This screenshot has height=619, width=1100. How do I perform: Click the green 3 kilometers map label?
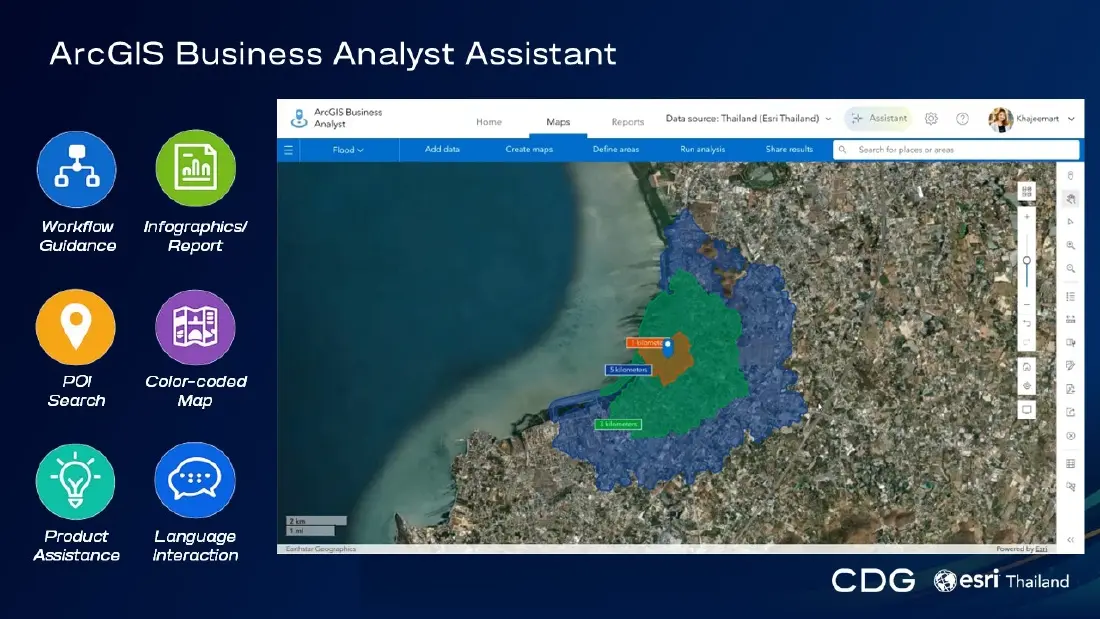pyautogui.click(x=618, y=424)
